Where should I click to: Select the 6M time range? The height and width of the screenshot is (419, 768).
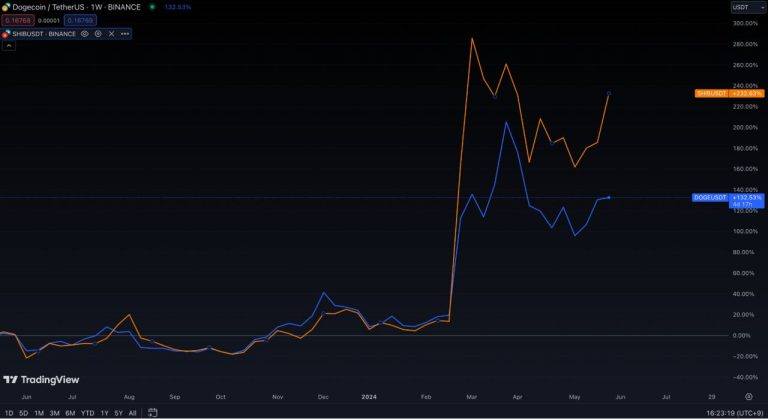coord(70,412)
